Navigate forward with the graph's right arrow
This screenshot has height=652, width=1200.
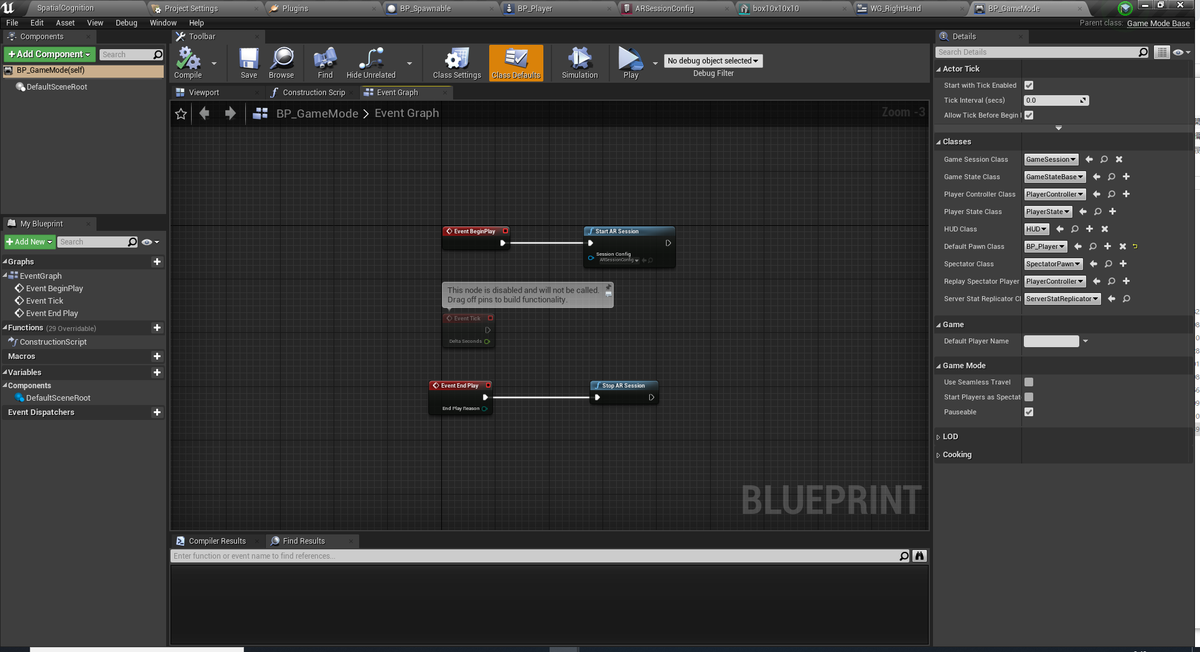coord(230,113)
